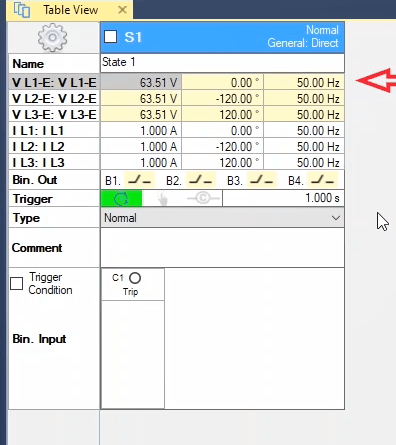The height and width of the screenshot is (445, 396).
Task: Select the green timeout trigger icon
Action: coord(121,199)
